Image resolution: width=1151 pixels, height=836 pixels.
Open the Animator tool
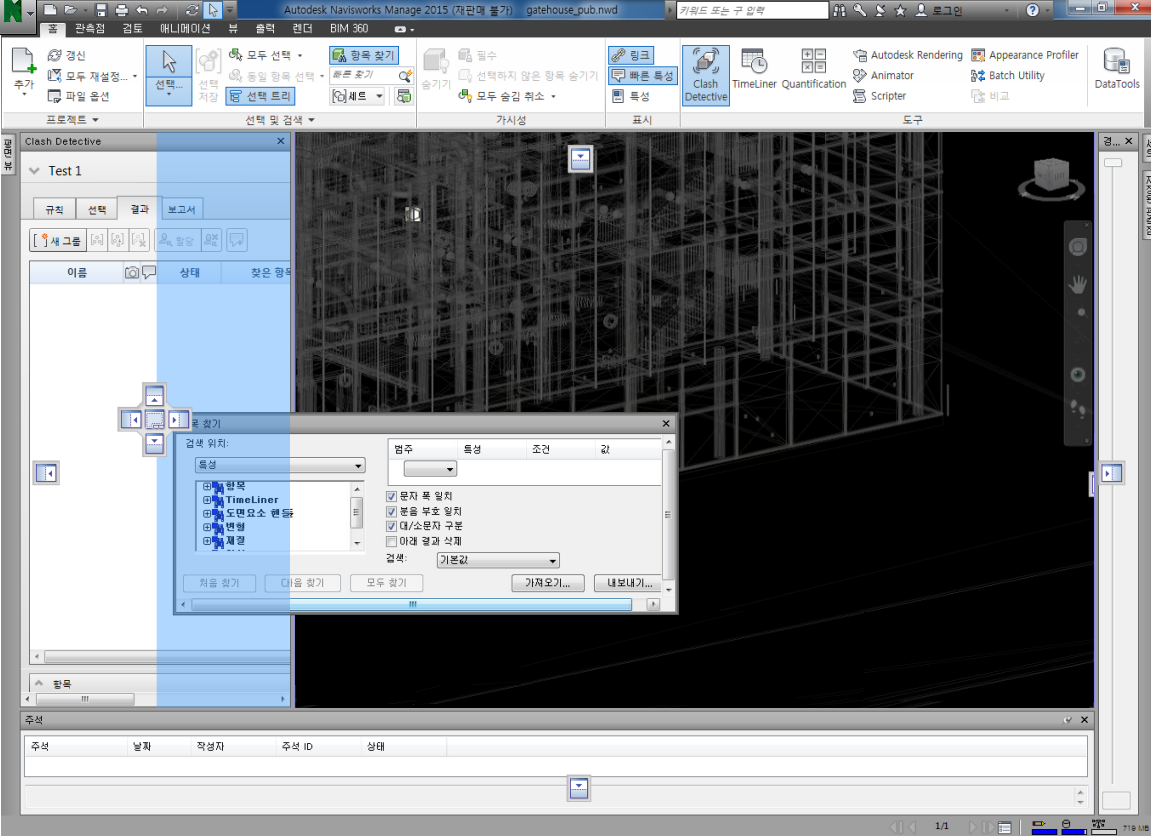click(x=883, y=76)
